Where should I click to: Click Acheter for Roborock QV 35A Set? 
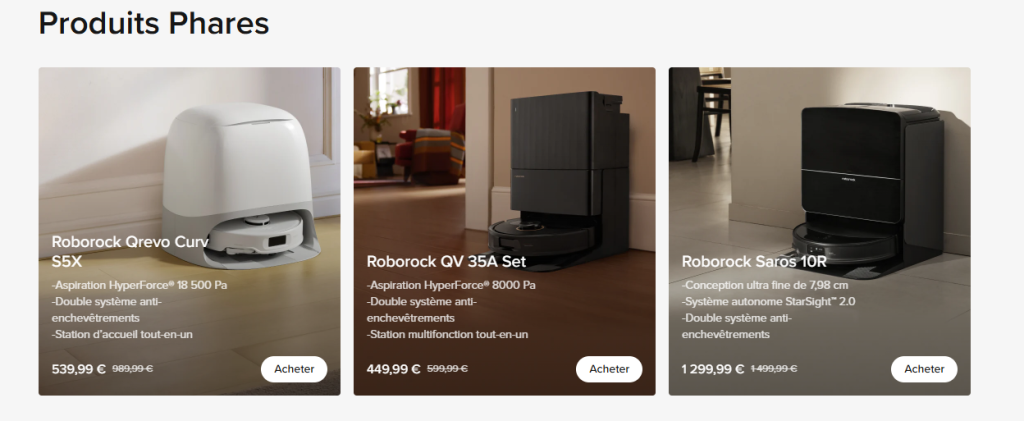click(609, 369)
